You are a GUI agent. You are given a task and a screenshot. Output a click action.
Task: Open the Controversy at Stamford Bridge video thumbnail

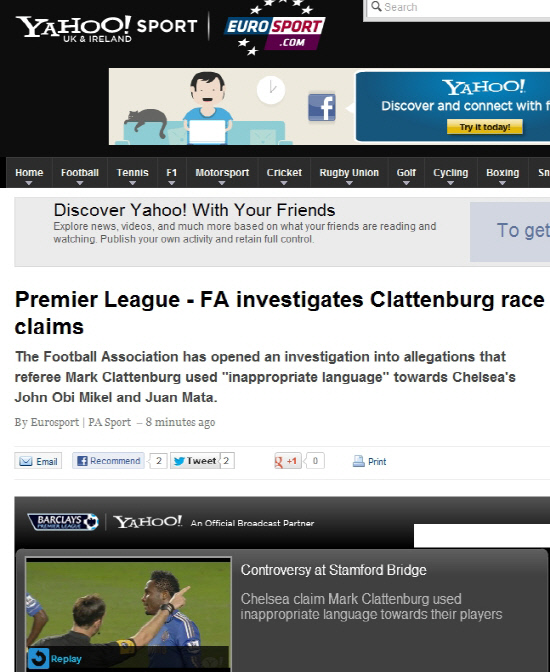click(128, 614)
